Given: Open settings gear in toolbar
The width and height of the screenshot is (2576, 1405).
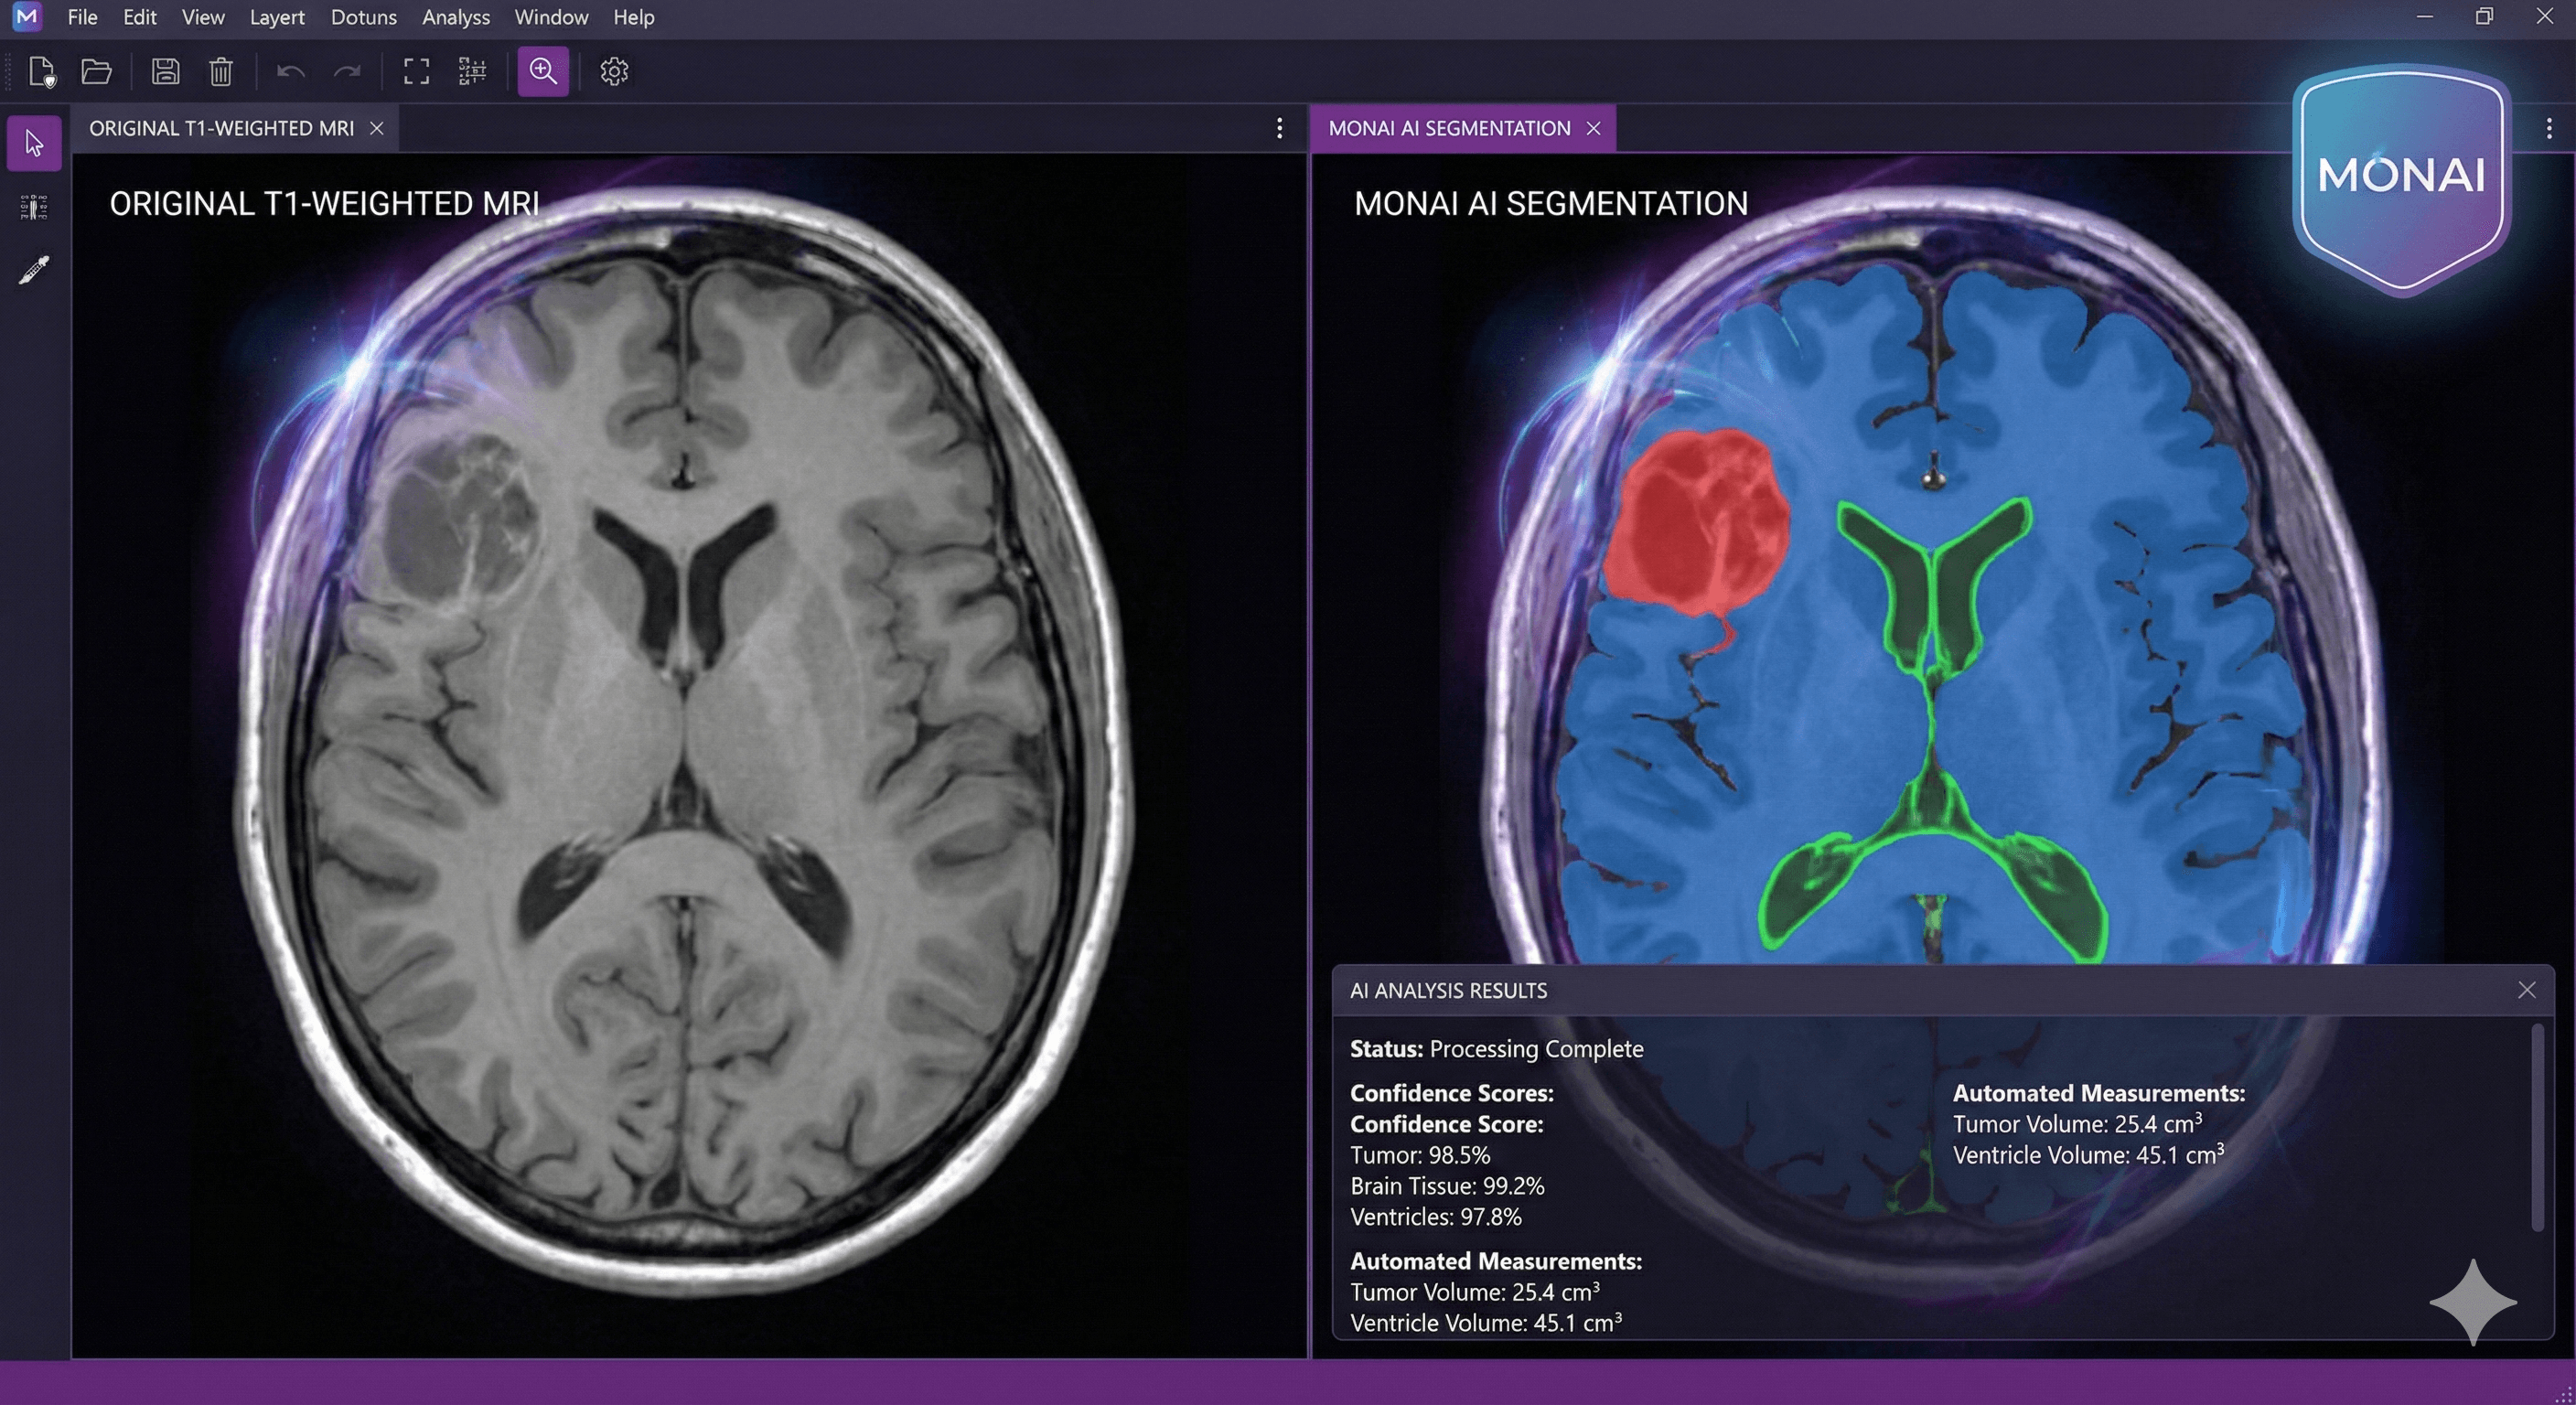Looking at the screenshot, I should click(614, 71).
